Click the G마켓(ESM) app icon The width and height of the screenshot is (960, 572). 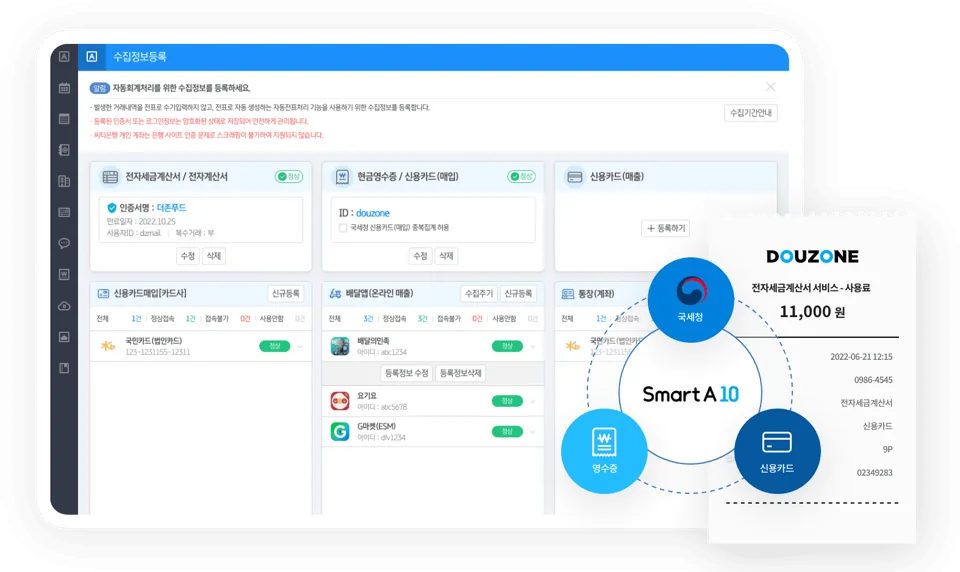coord(340,431)
